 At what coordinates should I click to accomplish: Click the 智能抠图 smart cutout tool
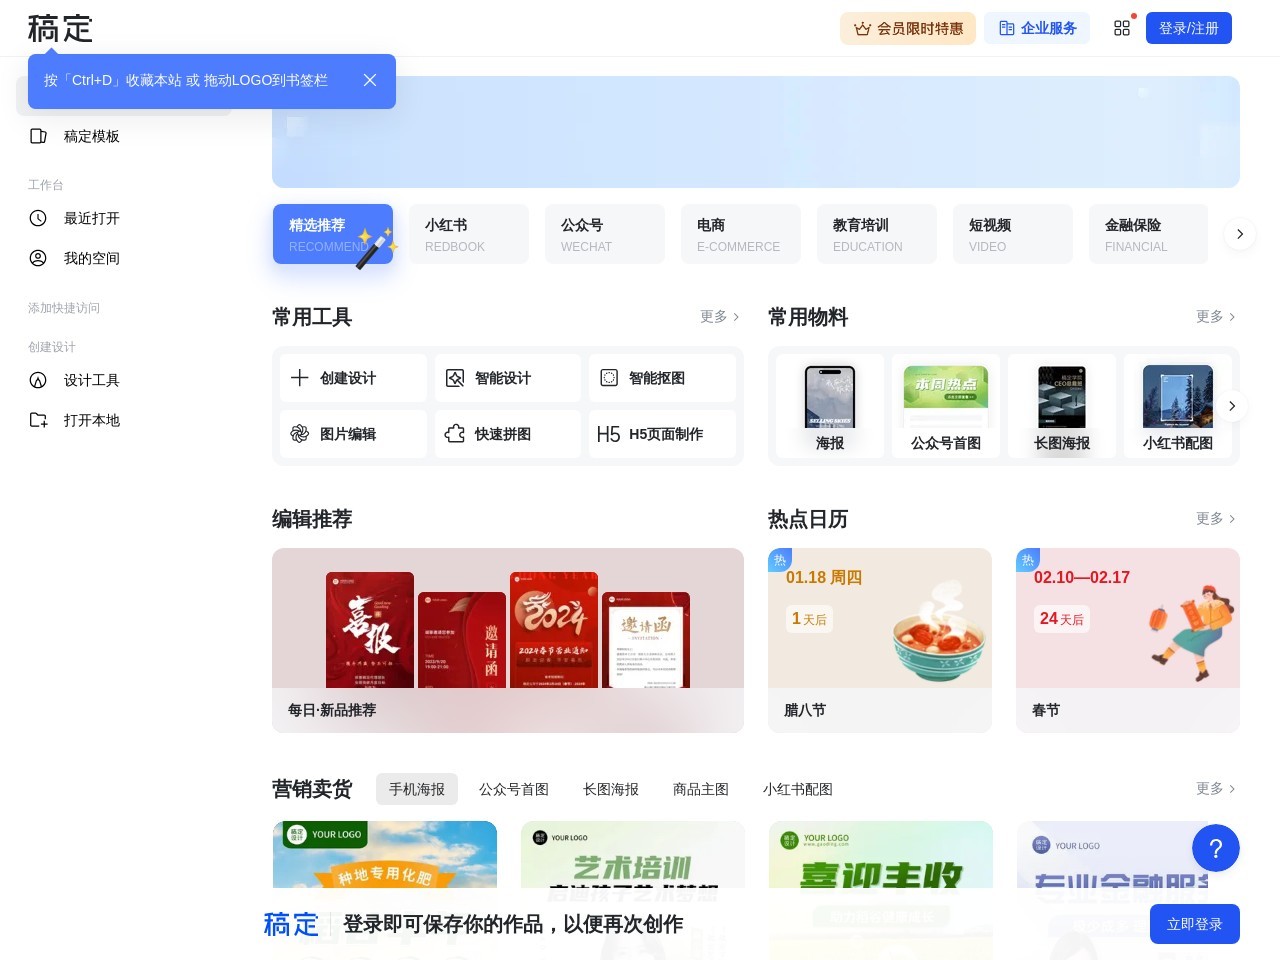(662, 378)
